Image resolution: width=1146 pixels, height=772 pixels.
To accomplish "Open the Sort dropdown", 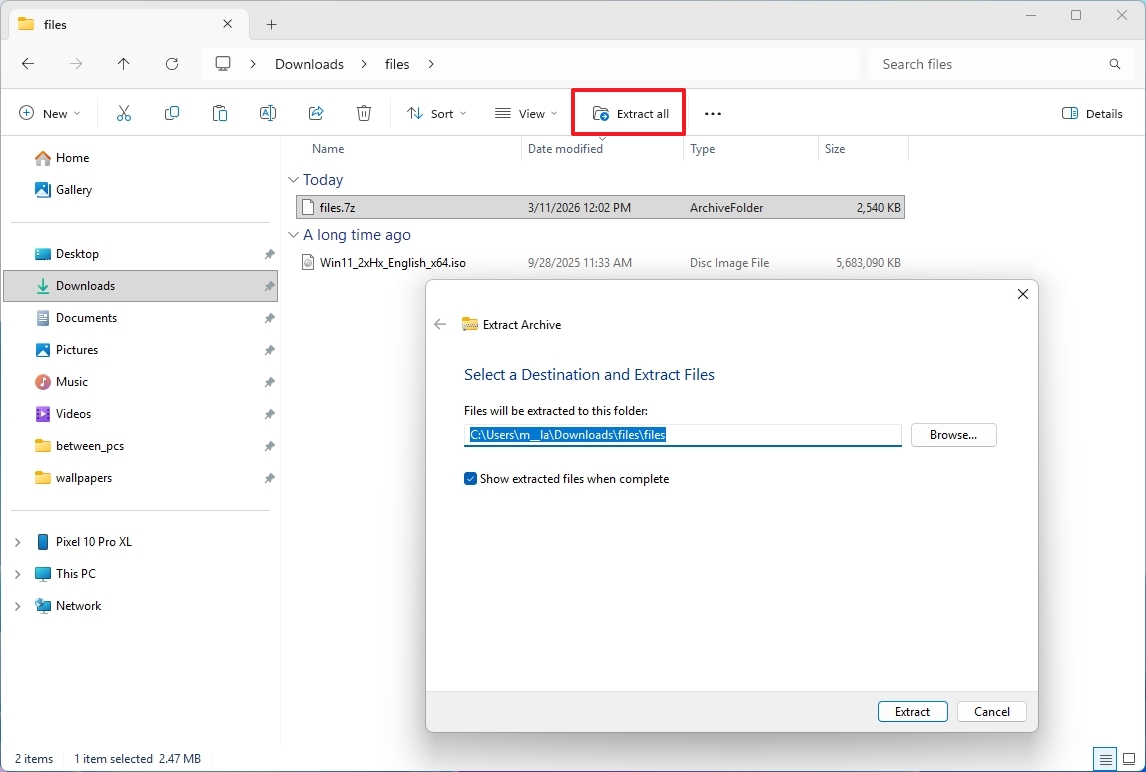I will point(436,113).
